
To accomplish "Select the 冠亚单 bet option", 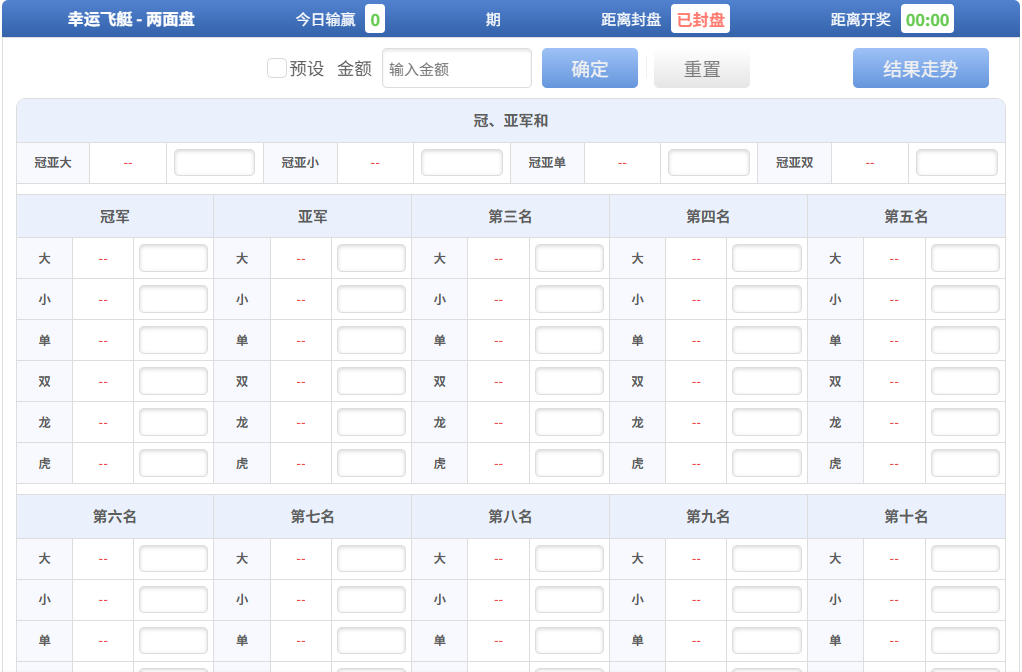I will click(546, 162).
